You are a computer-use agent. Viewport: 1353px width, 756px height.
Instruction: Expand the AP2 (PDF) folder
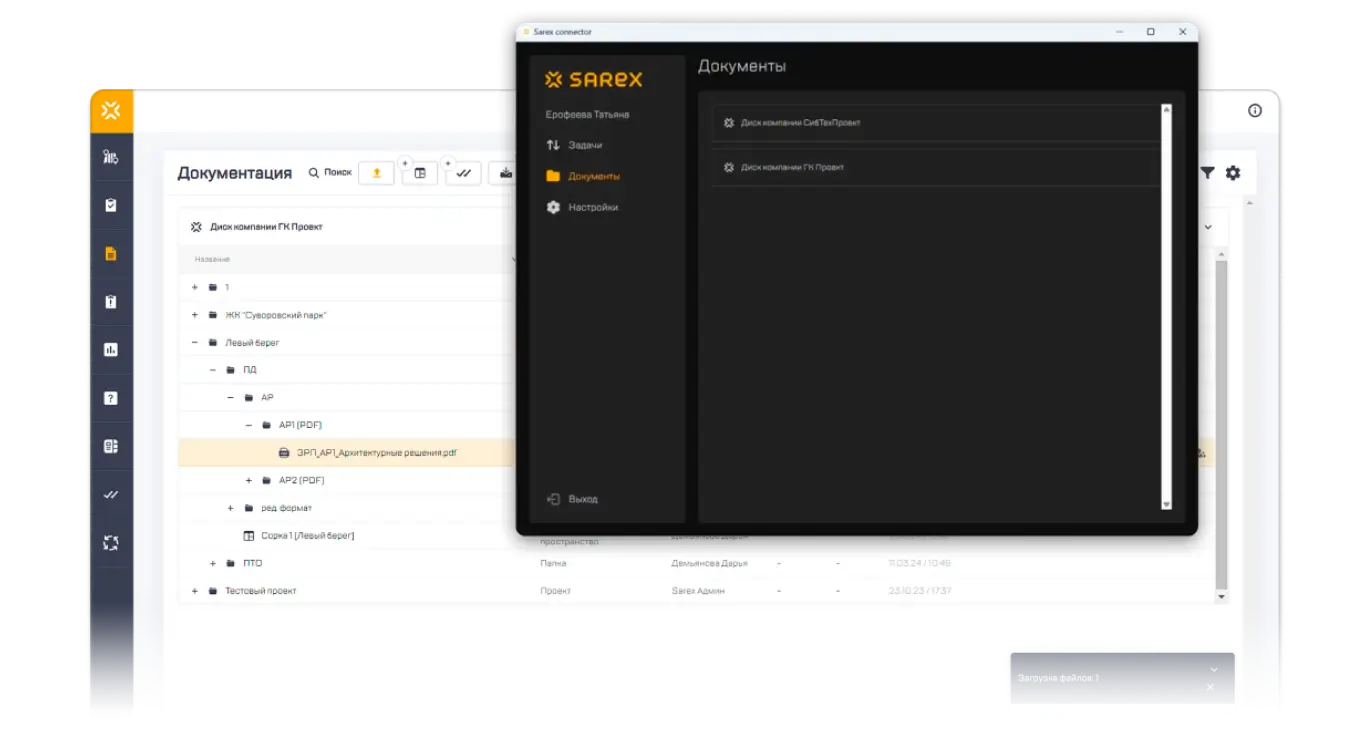pos(249,481)
